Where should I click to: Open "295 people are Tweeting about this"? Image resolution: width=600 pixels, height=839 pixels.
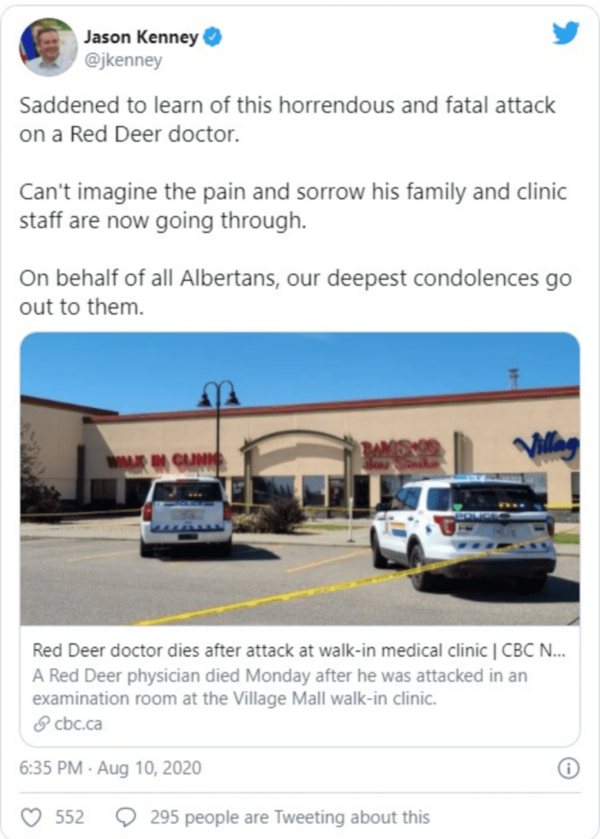tap(290, 817)
